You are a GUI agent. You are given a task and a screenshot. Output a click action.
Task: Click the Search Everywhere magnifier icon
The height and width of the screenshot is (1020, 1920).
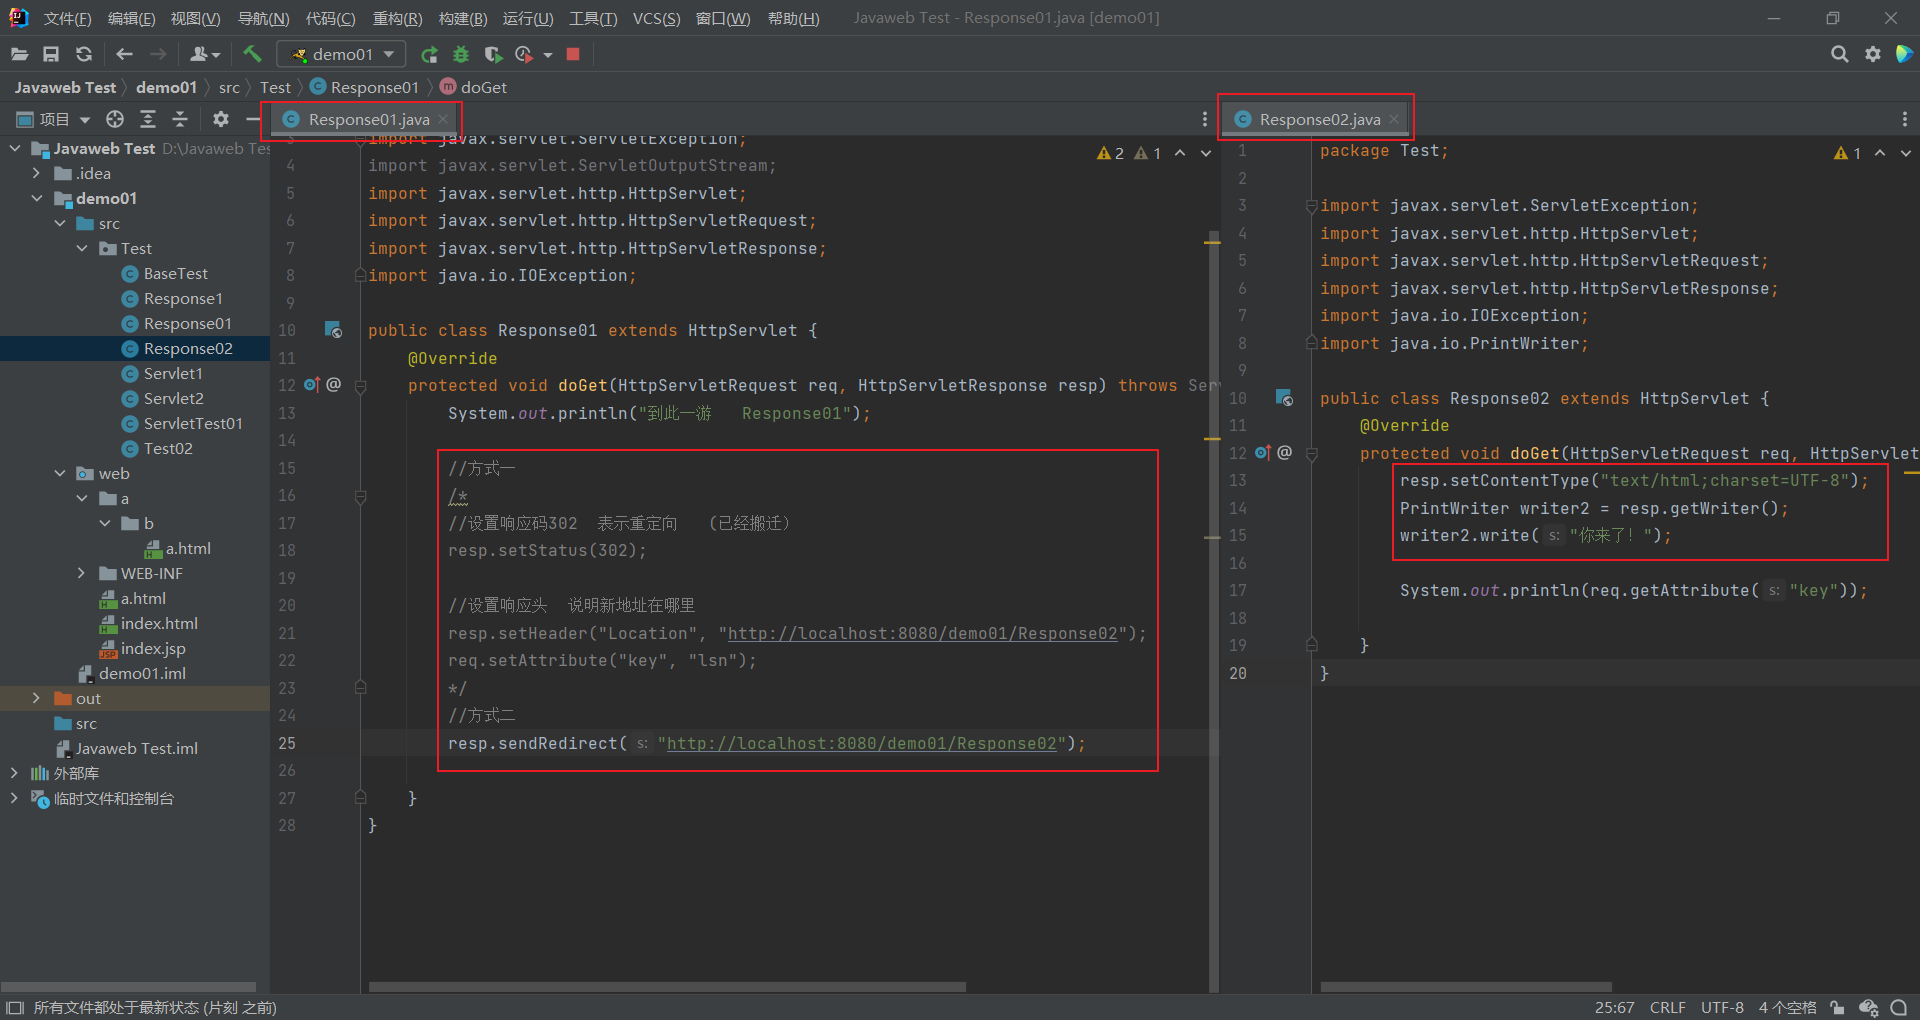coord(1839,54)
